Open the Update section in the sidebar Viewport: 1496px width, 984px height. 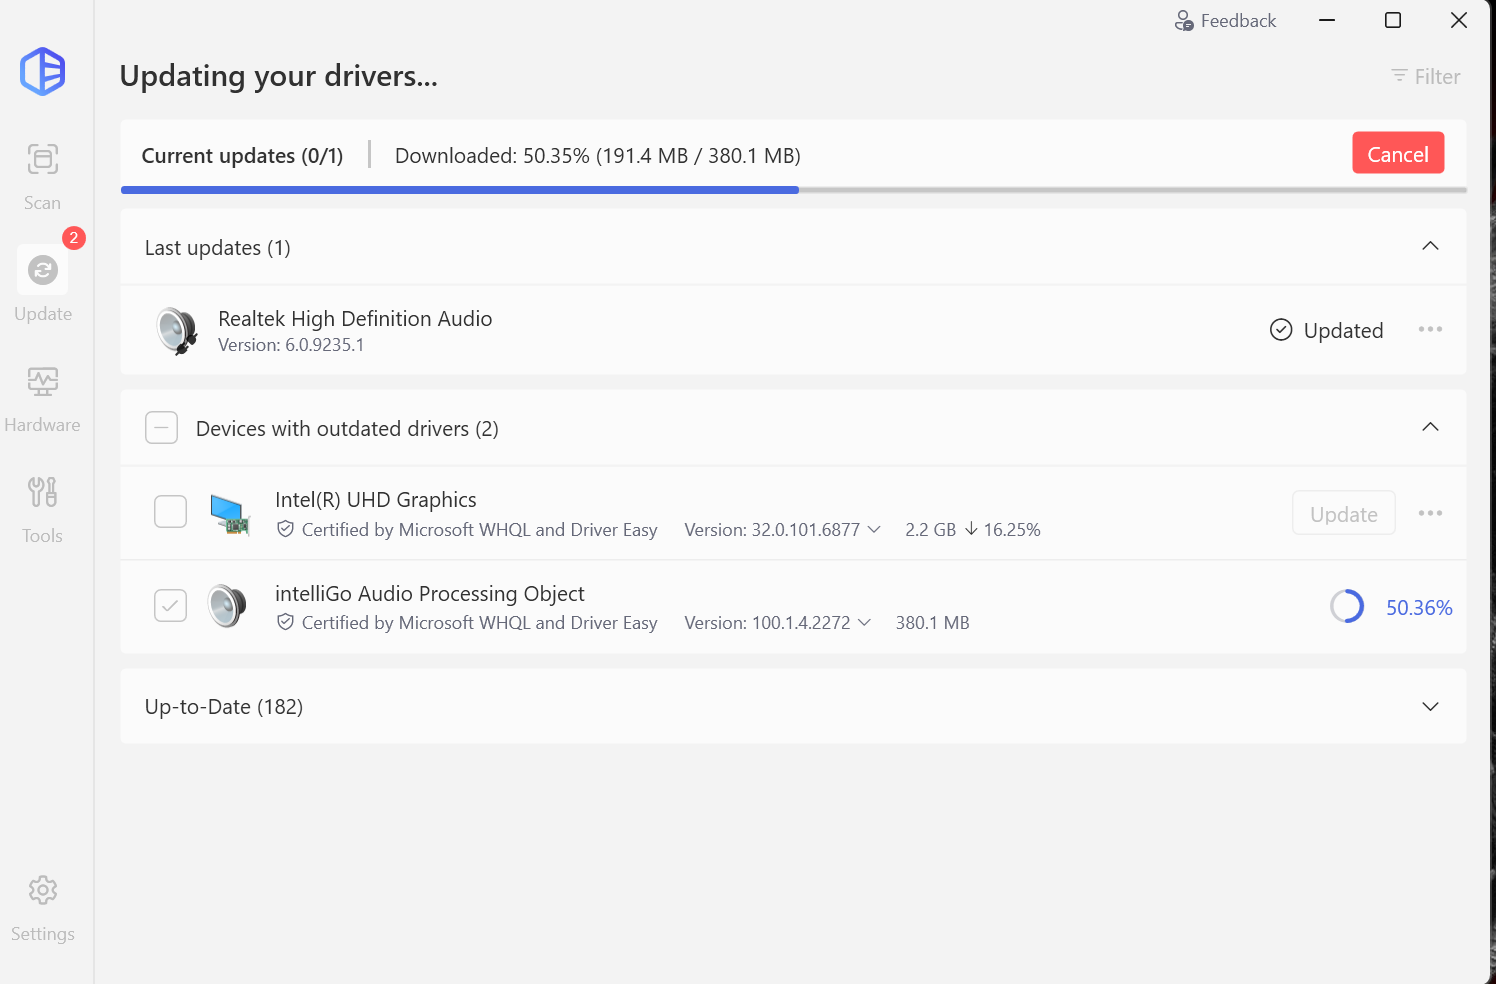43,285
